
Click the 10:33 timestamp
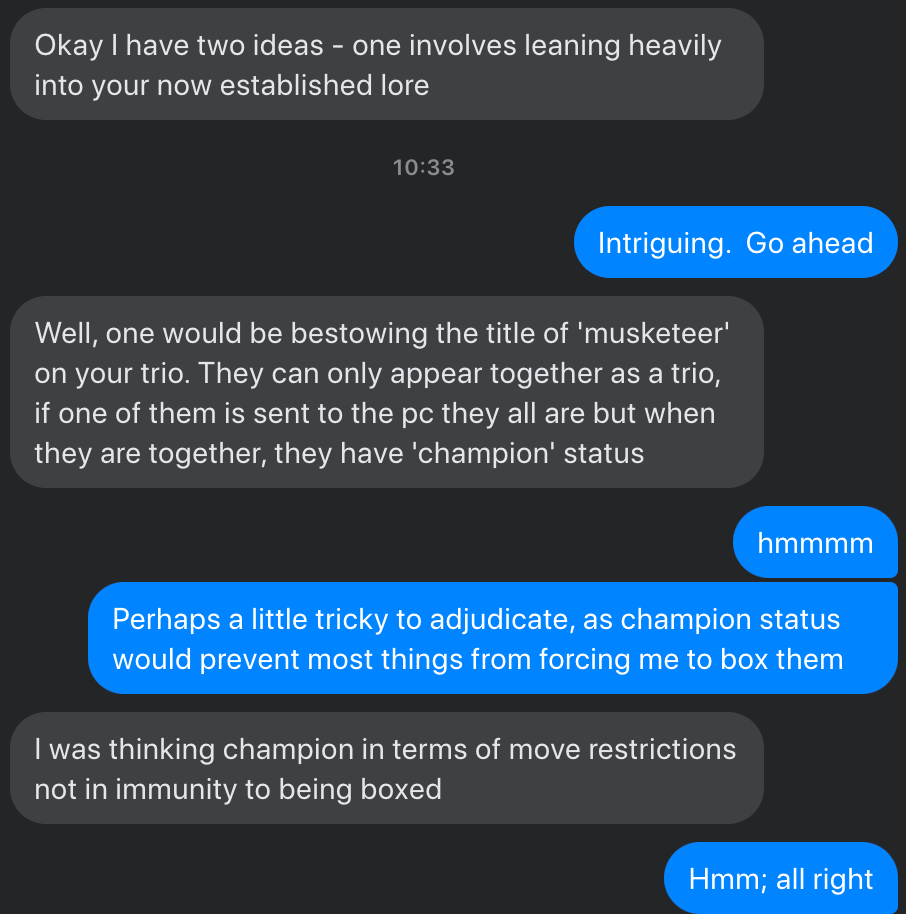click(423, 168)
